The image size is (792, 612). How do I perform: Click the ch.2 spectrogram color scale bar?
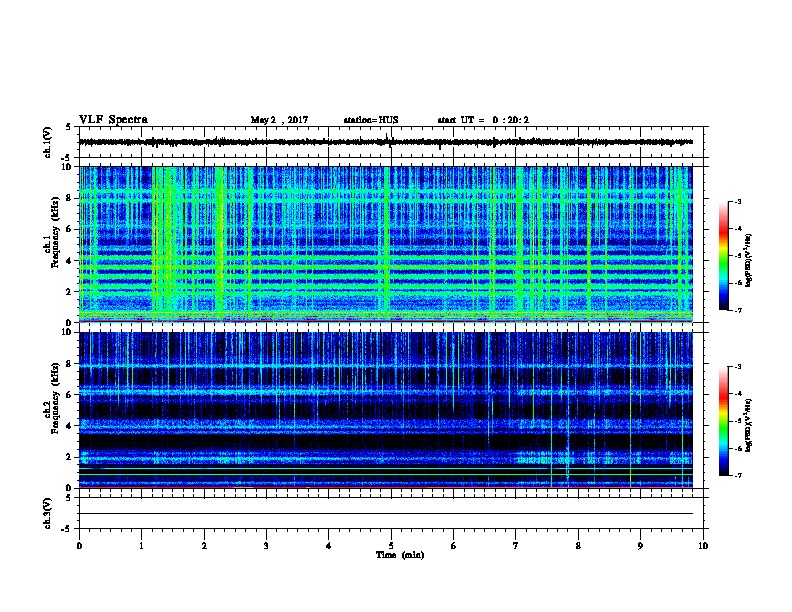724,421
